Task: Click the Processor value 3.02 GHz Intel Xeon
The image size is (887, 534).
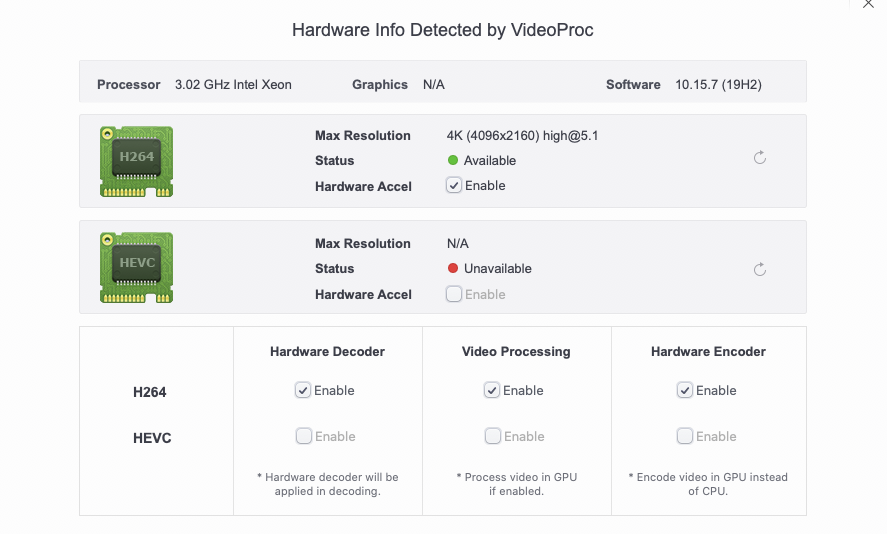Action: [x=233, y=84]
